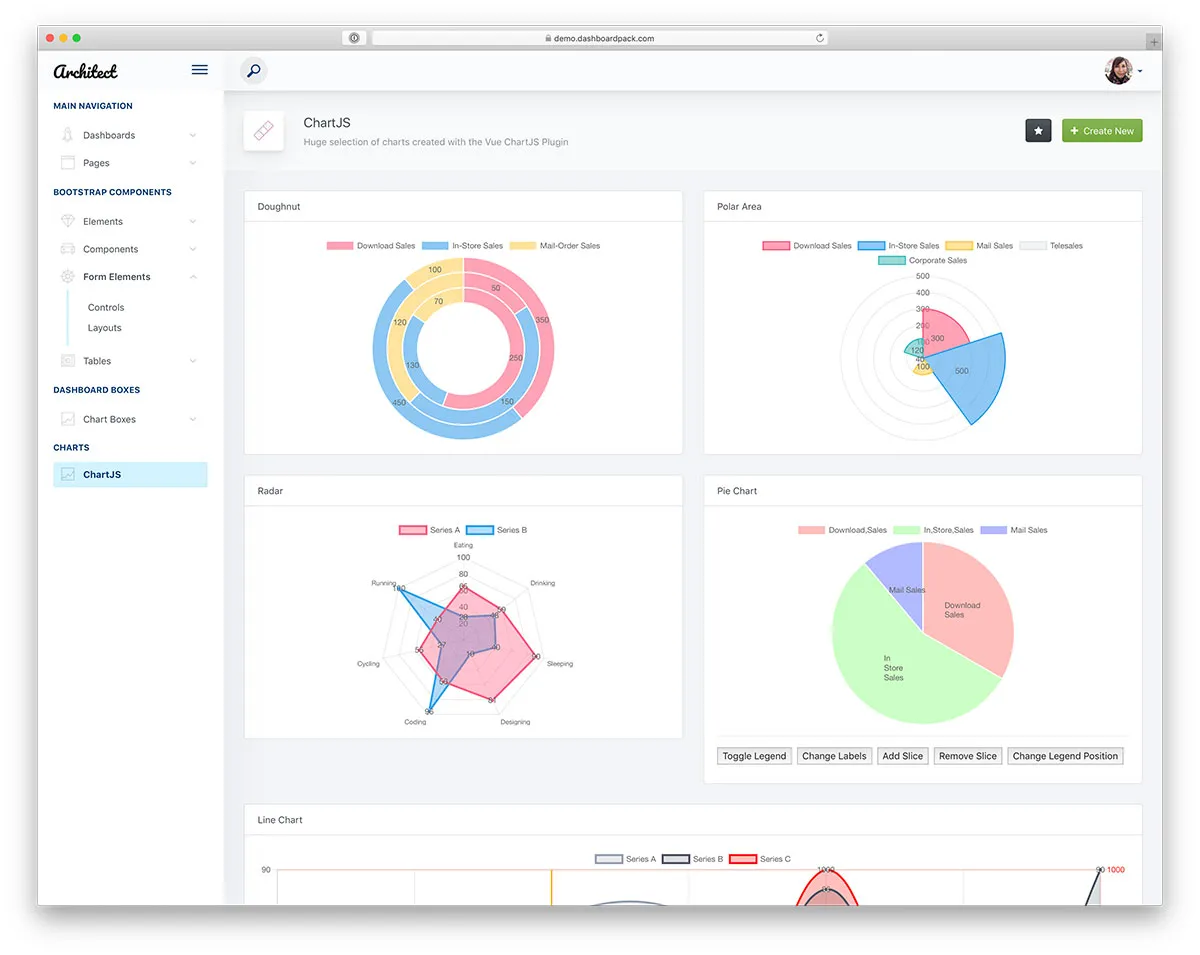
Task: Click the Toggle Legend button
Action: click(754, 756)
